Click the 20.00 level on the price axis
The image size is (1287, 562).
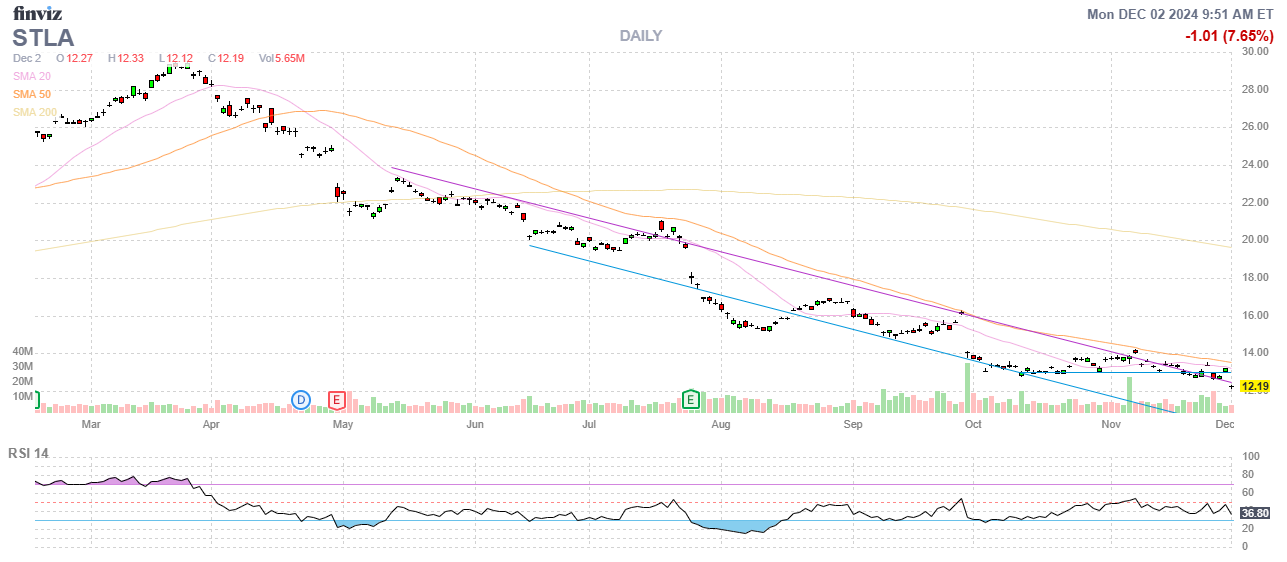pos(1254,240)
